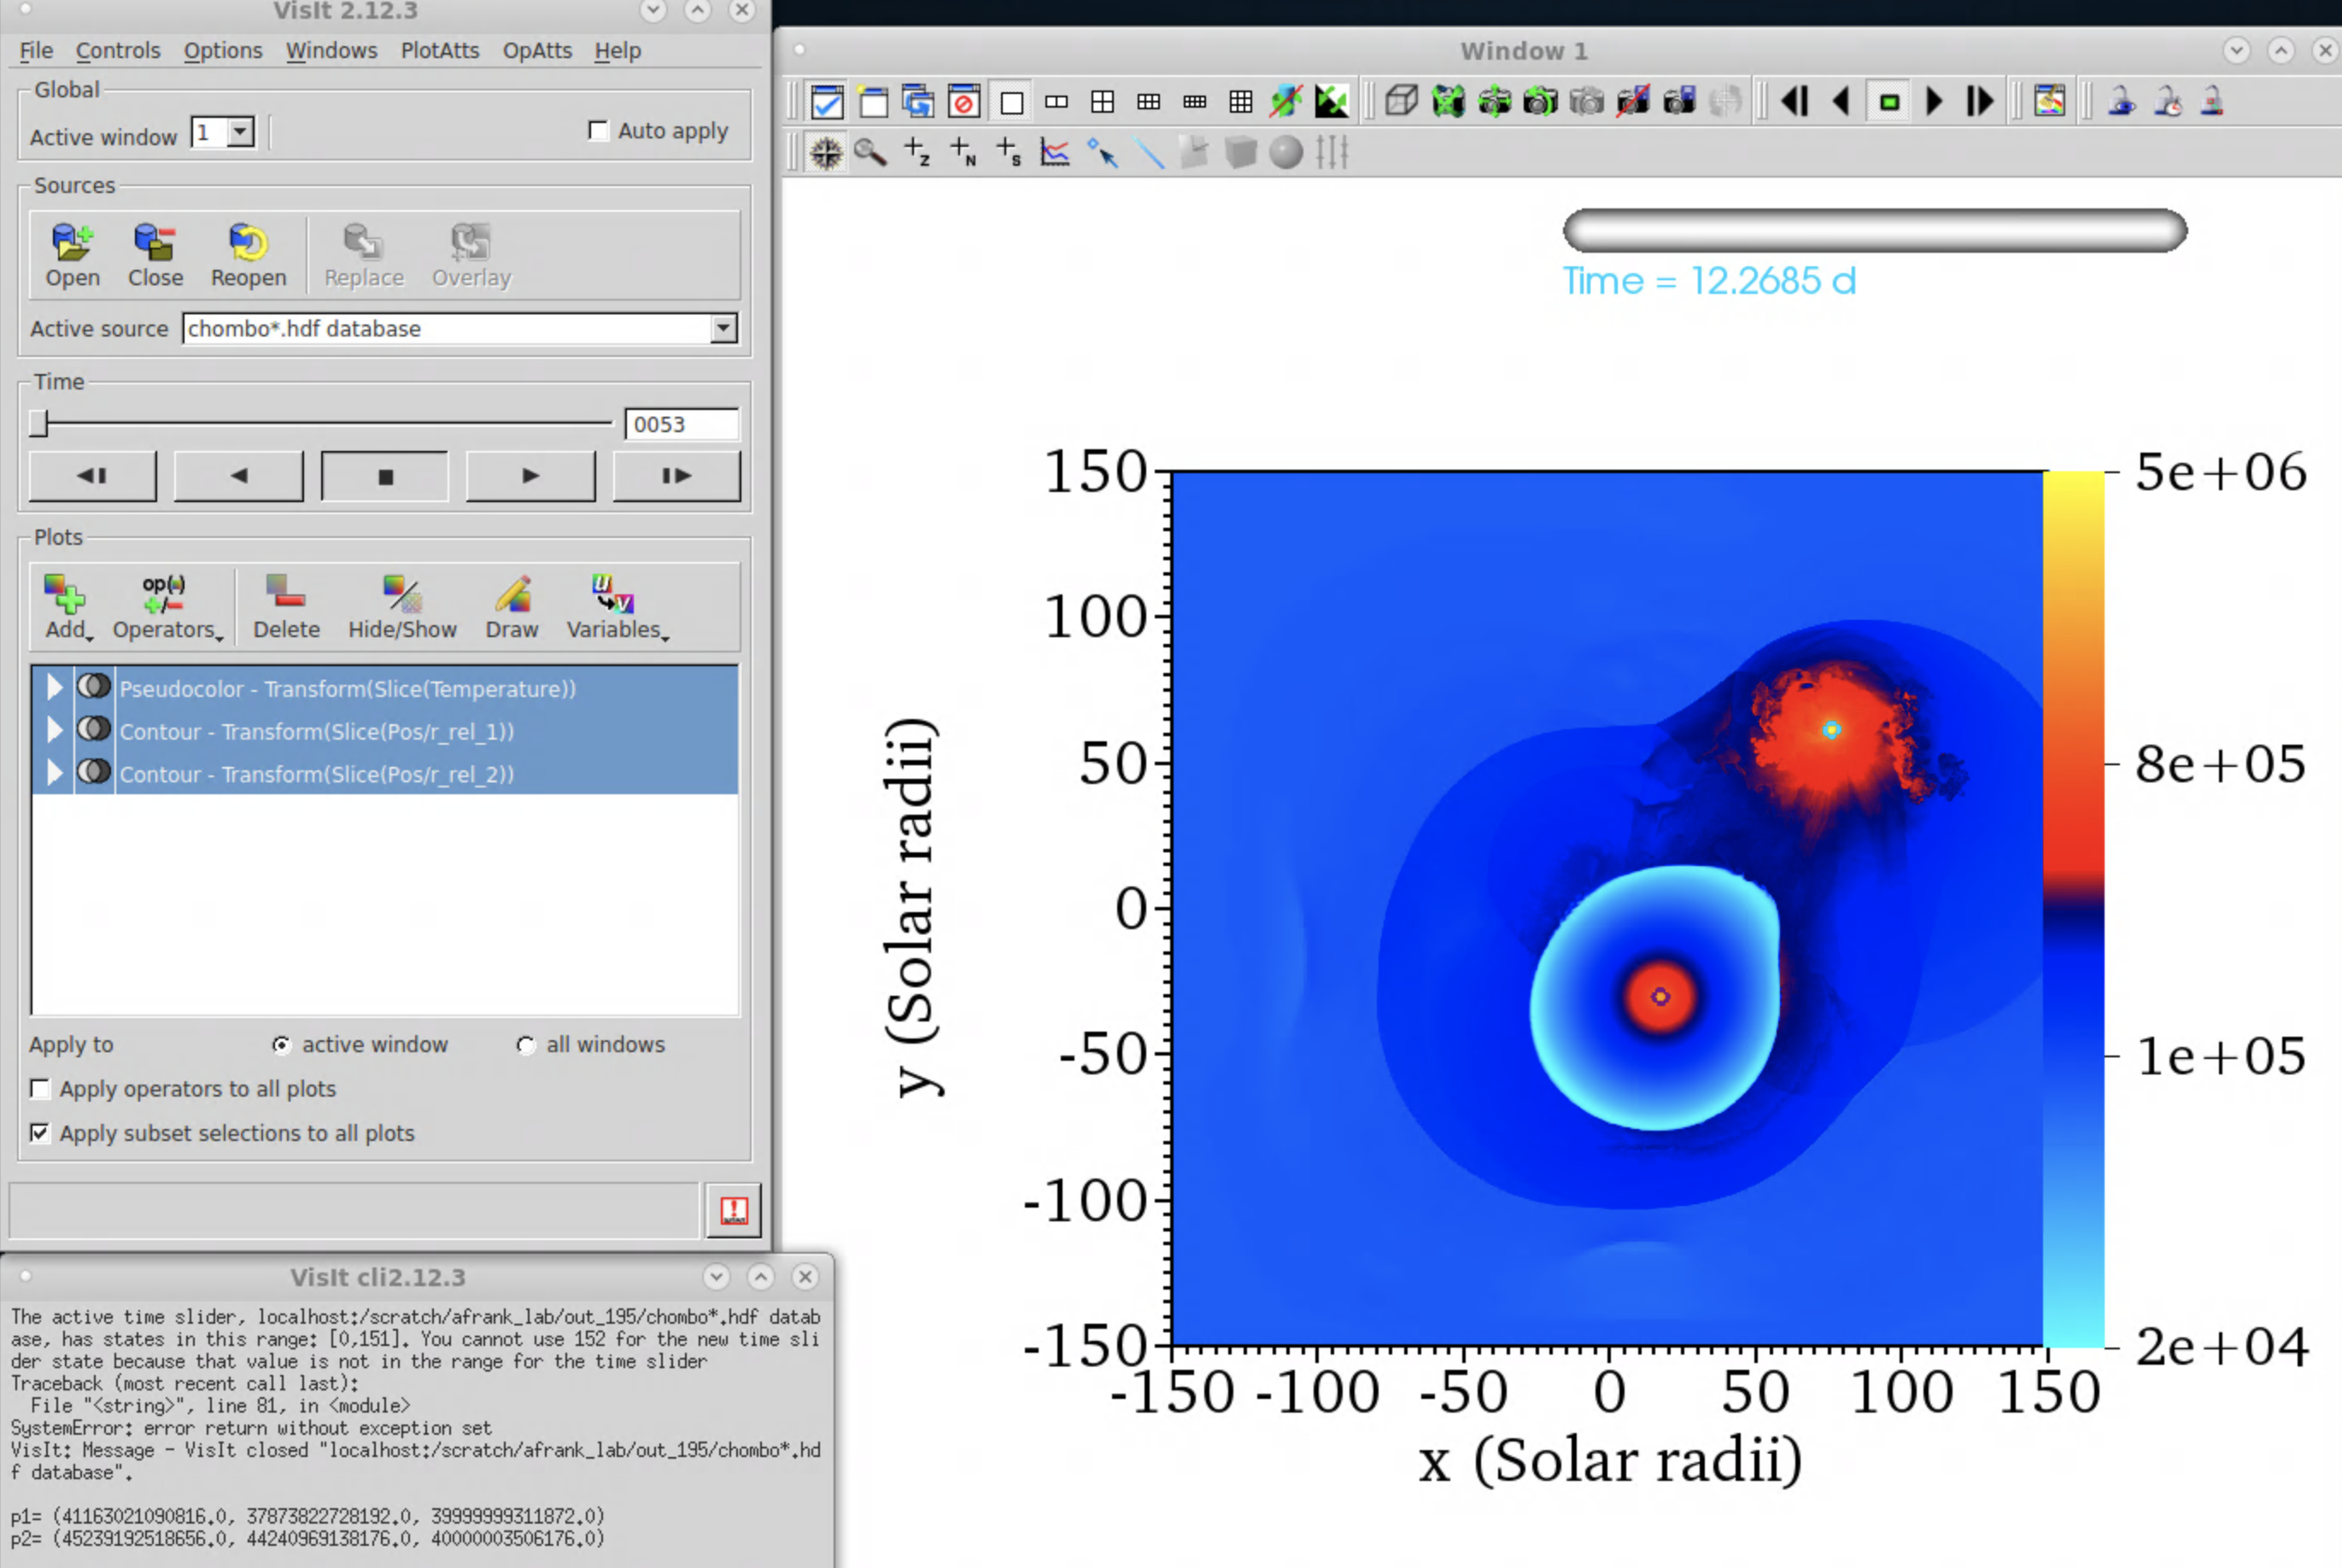
Task: Click the stop button in Time panel
Action: click(385, 476)
